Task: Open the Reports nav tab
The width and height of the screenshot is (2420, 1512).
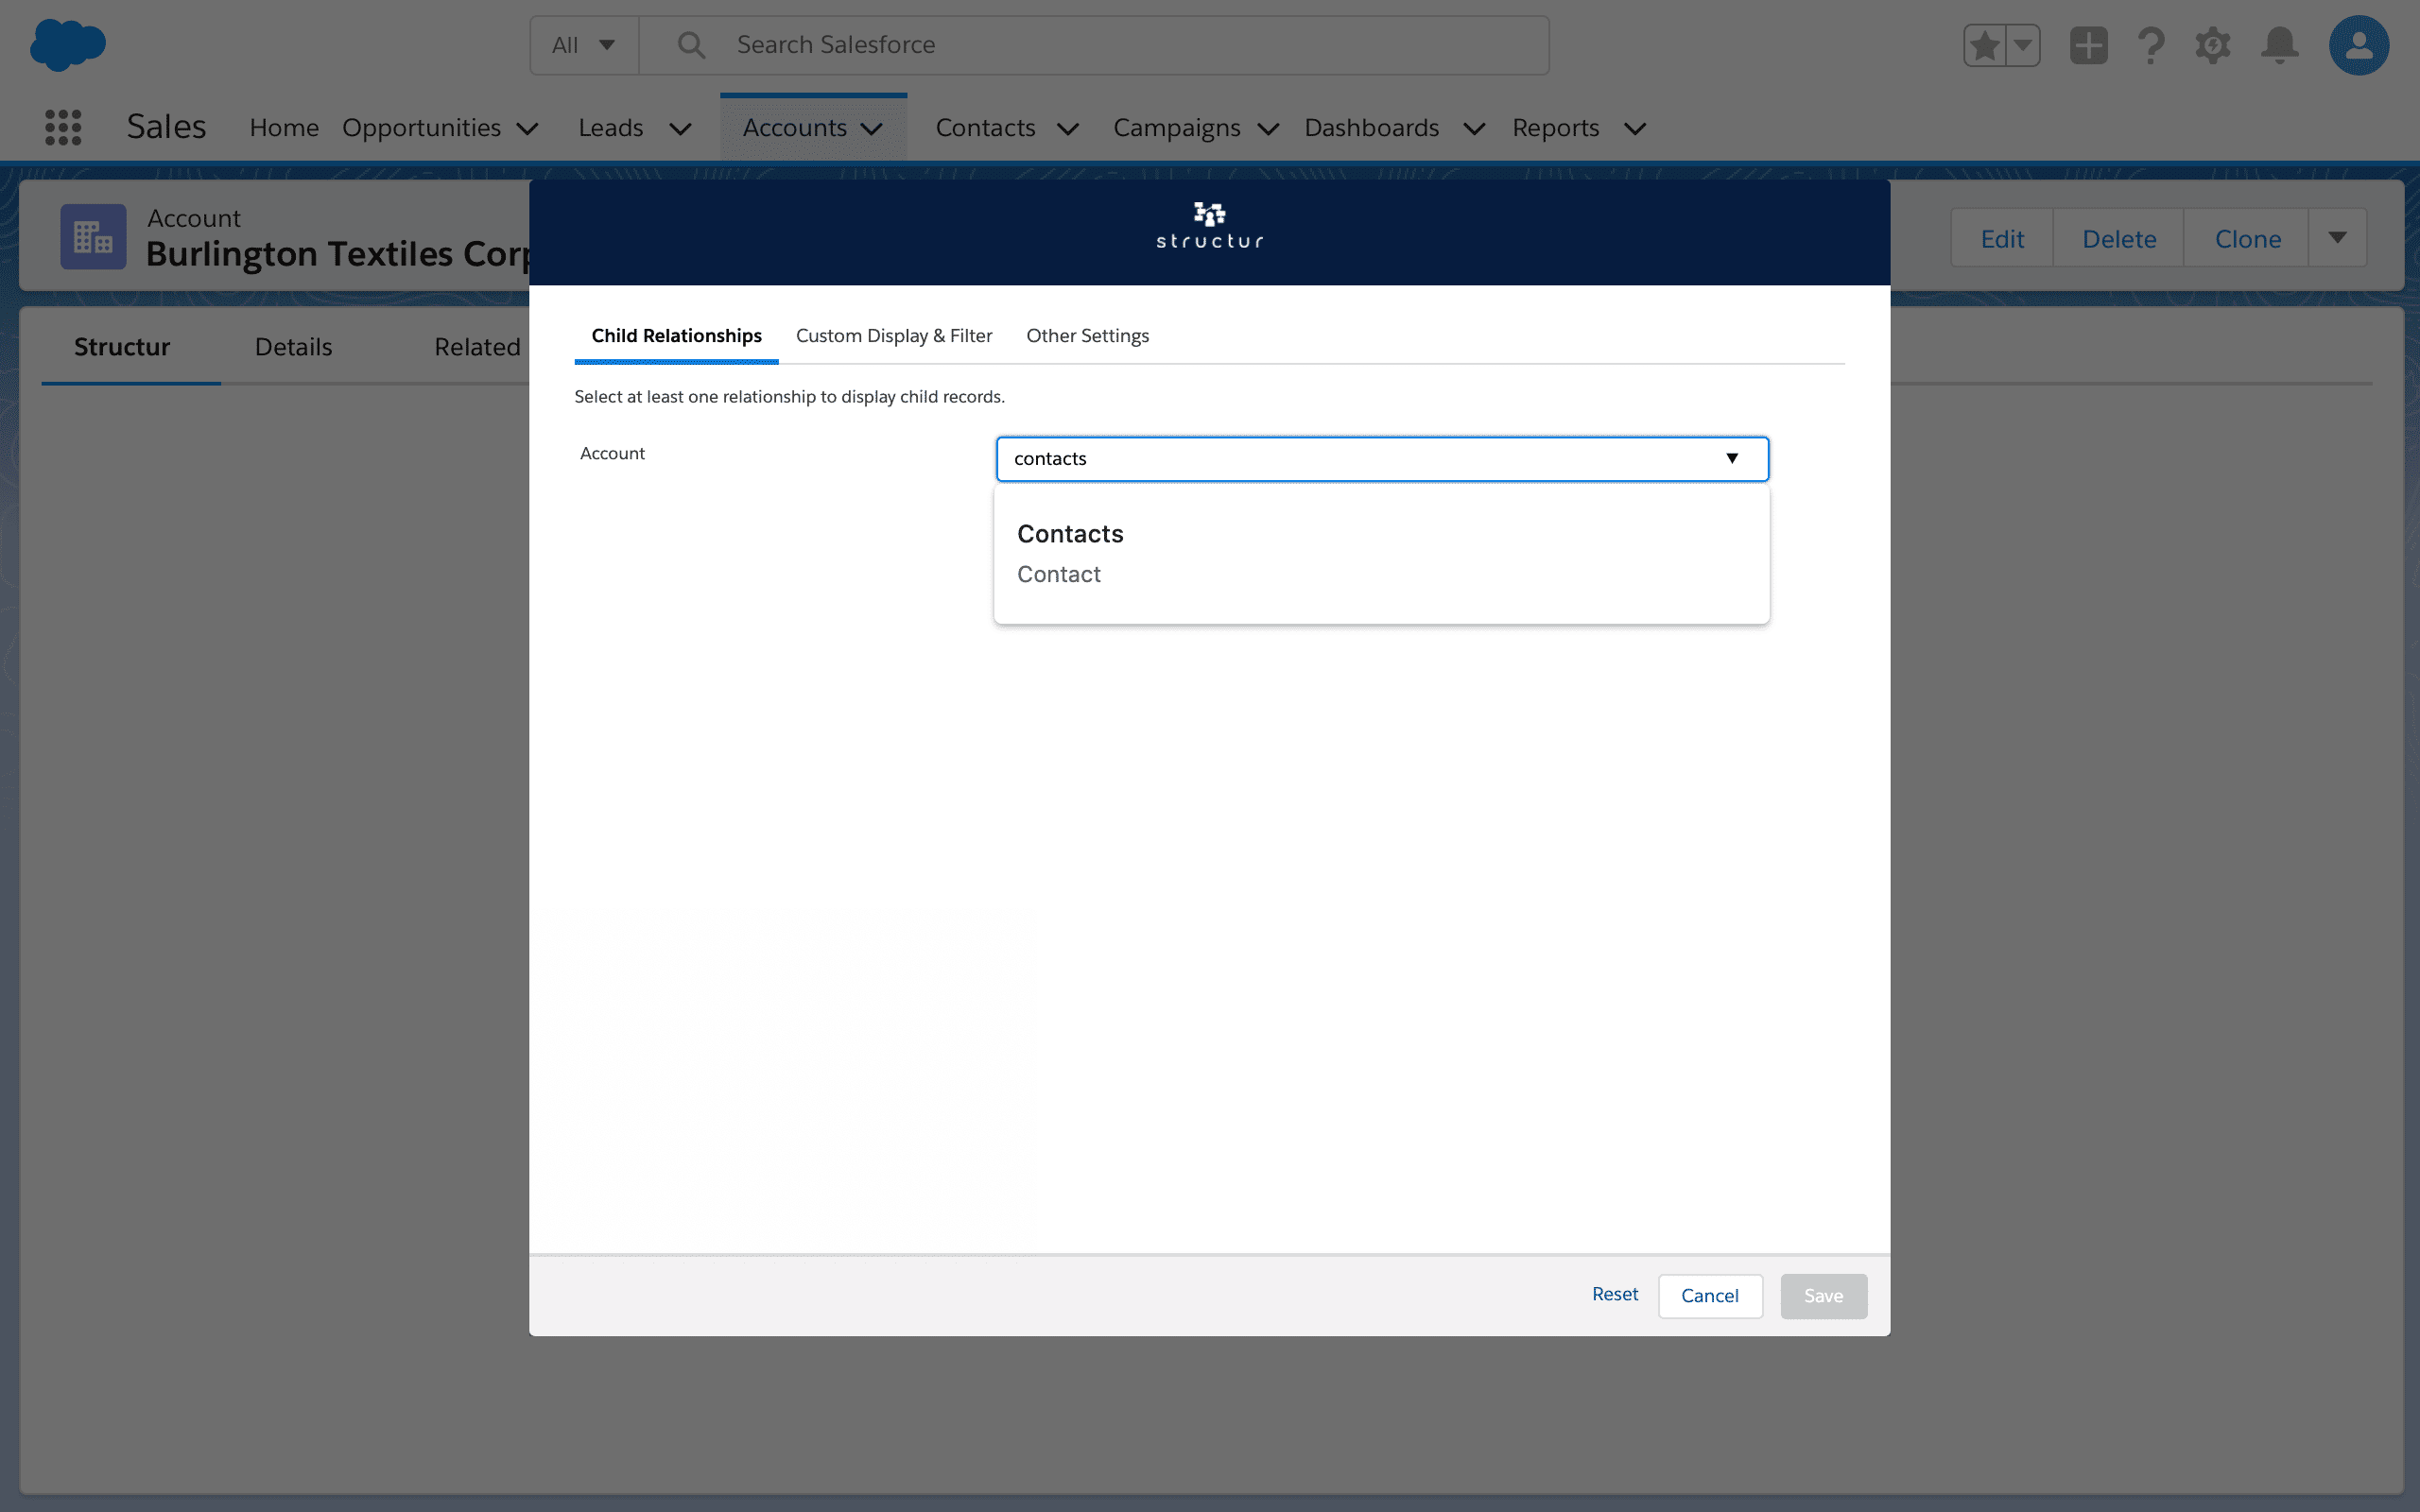Action: [x=1555, y=127]
